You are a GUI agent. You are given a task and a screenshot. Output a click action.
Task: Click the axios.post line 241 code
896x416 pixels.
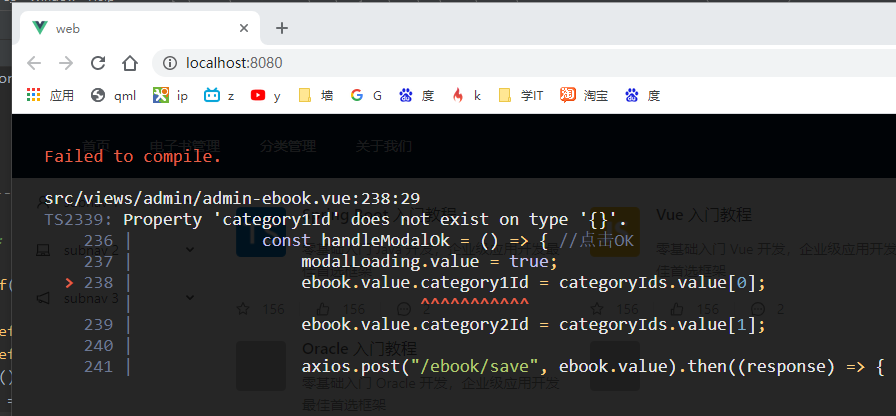click(x=593, y=366)
